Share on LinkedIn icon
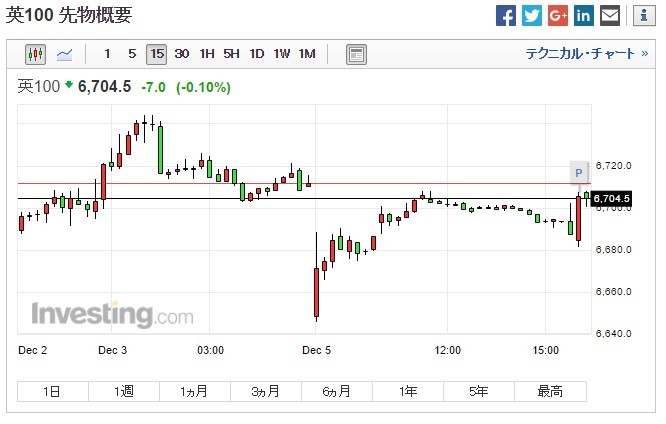The width and height of the screenshot is (666, 424). (x=584, y=16)
